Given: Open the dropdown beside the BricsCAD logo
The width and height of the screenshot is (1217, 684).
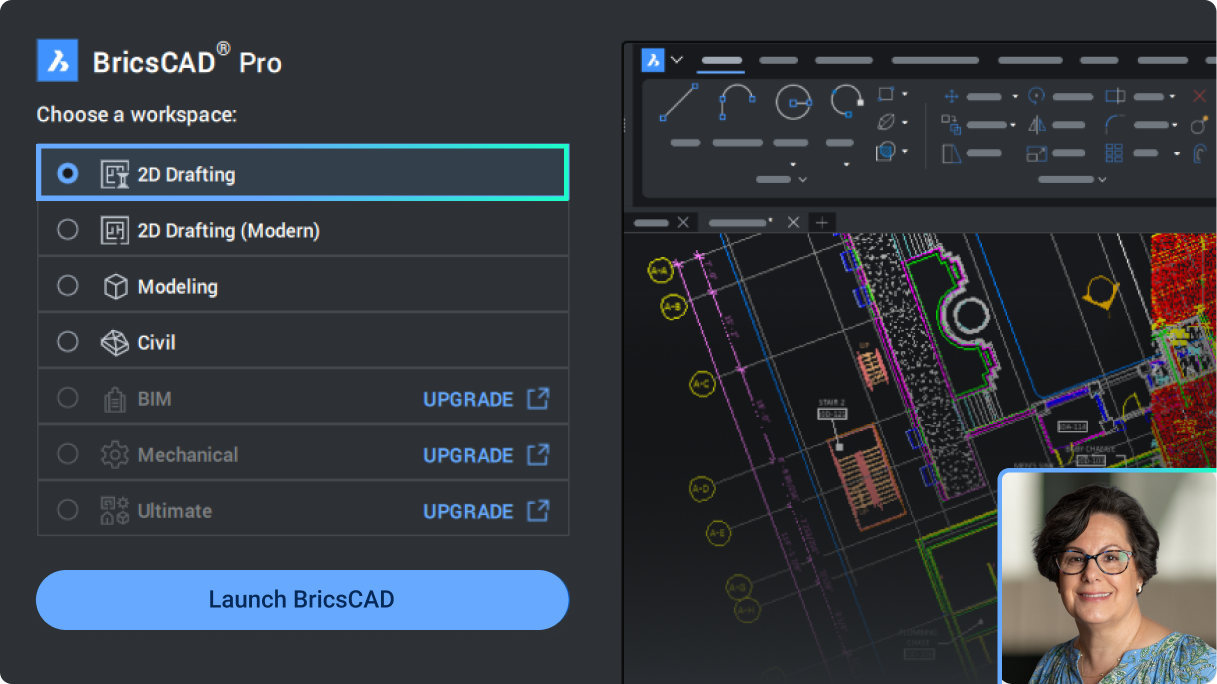Looking at the screenshot, I should point(675,61).
